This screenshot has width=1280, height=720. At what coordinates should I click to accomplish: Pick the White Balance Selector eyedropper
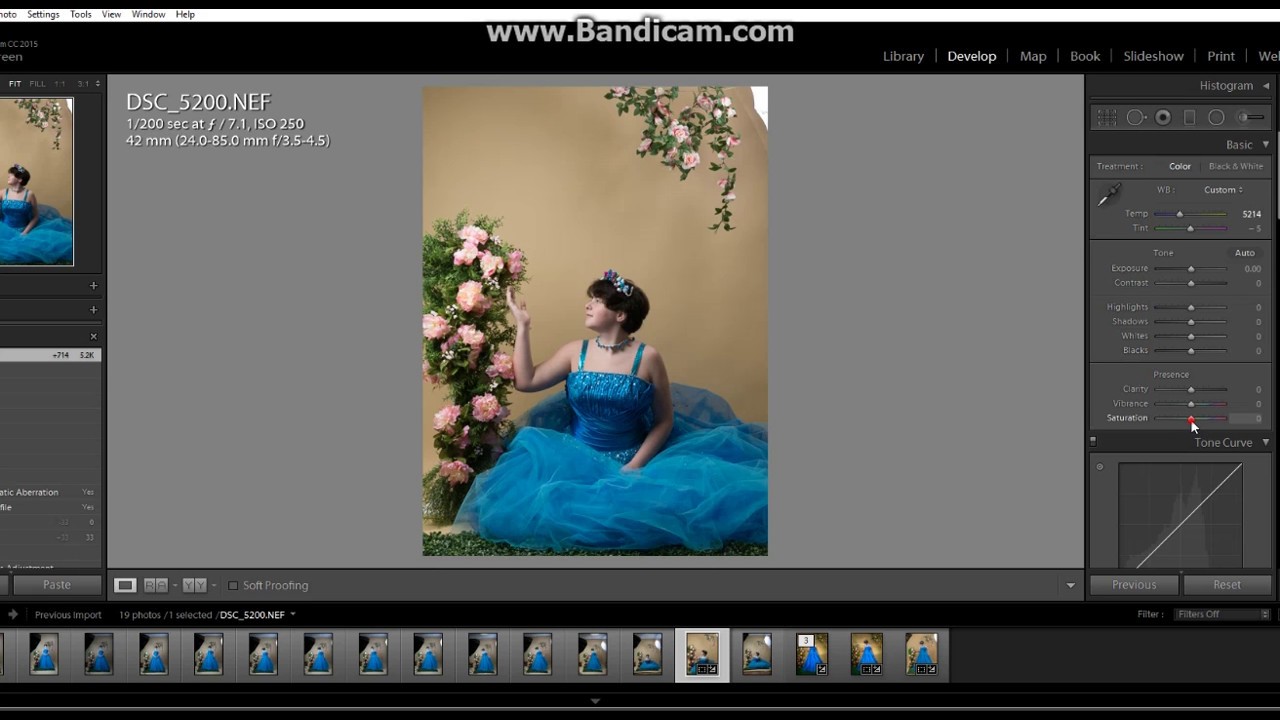click(1109, 196)
